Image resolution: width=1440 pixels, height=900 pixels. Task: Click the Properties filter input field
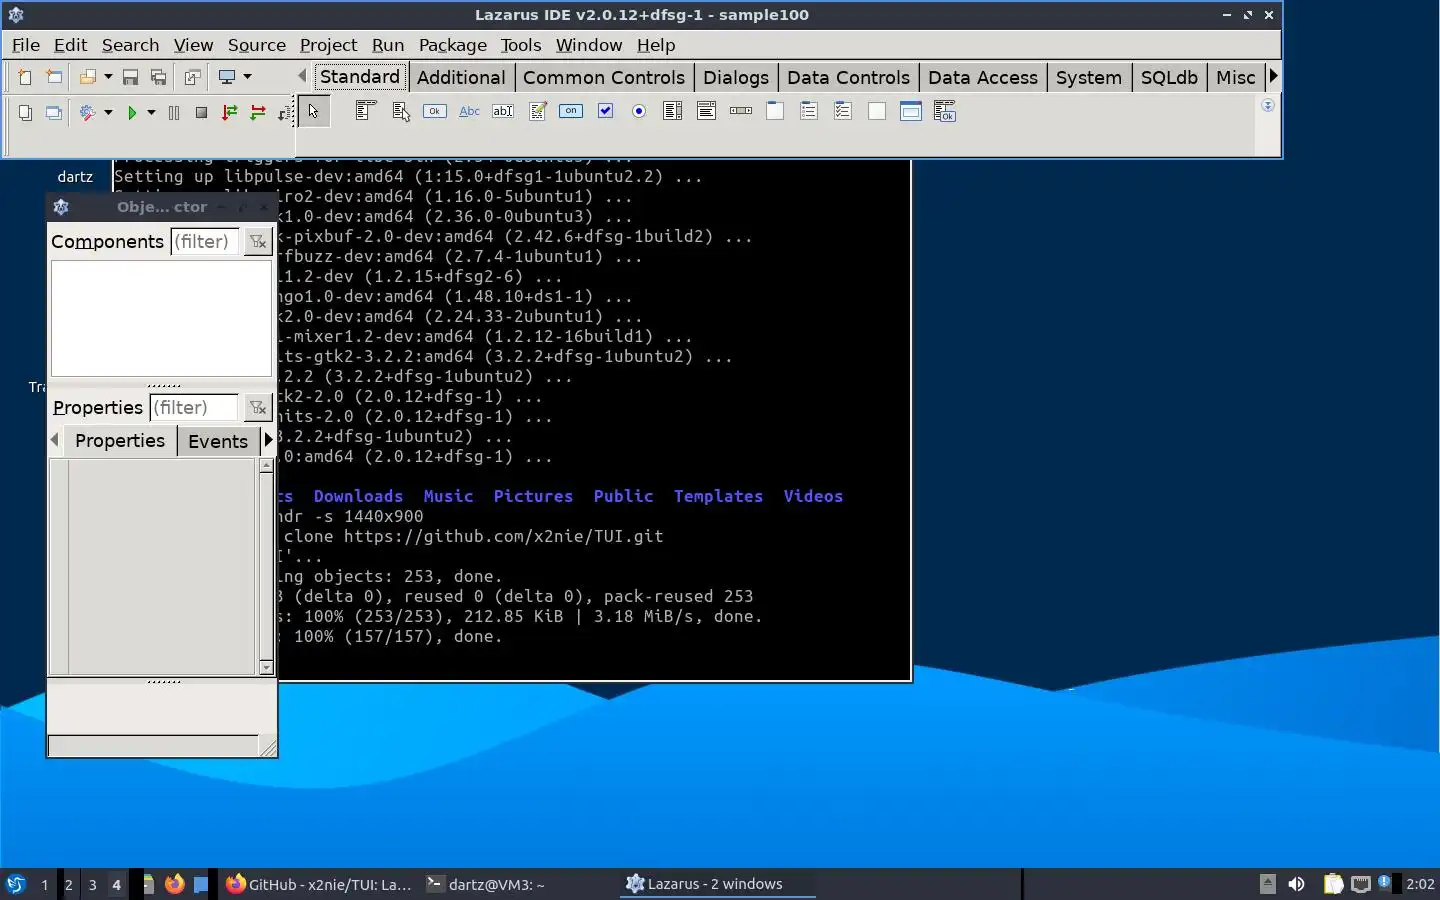(x=194, y=407)
